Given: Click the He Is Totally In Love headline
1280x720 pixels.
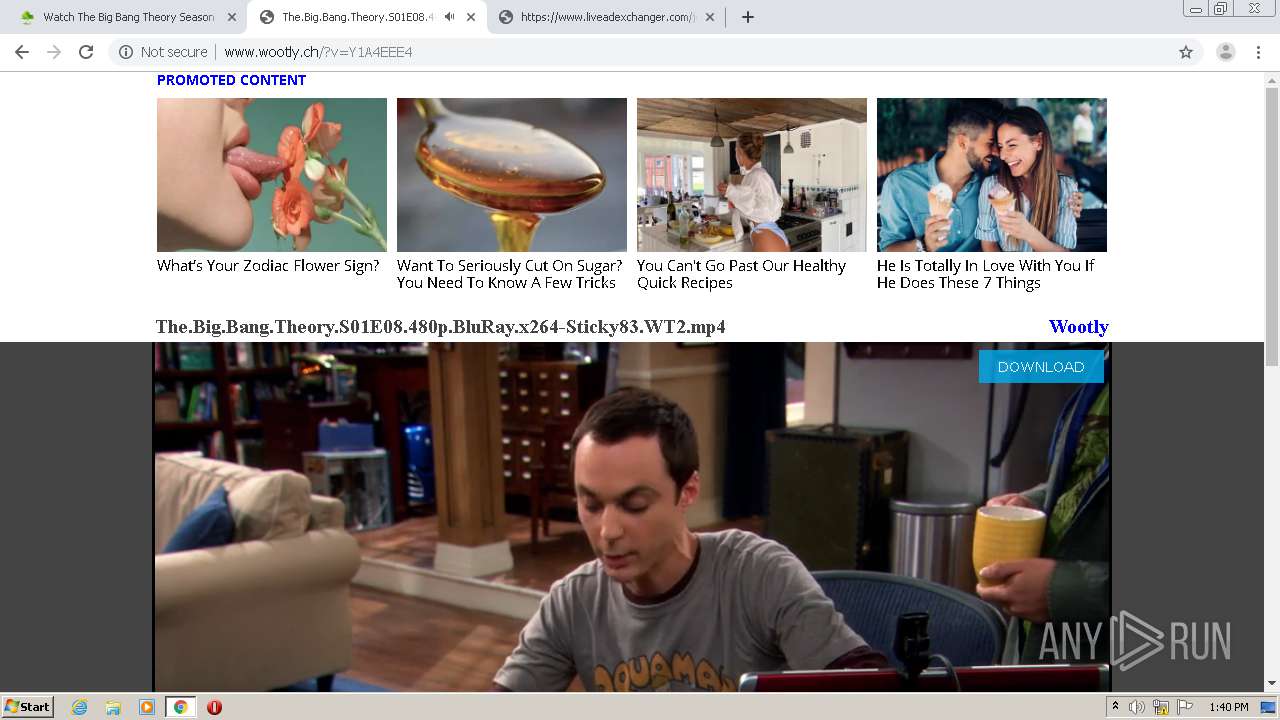Looking at the screenshot, I should (985, 274).
